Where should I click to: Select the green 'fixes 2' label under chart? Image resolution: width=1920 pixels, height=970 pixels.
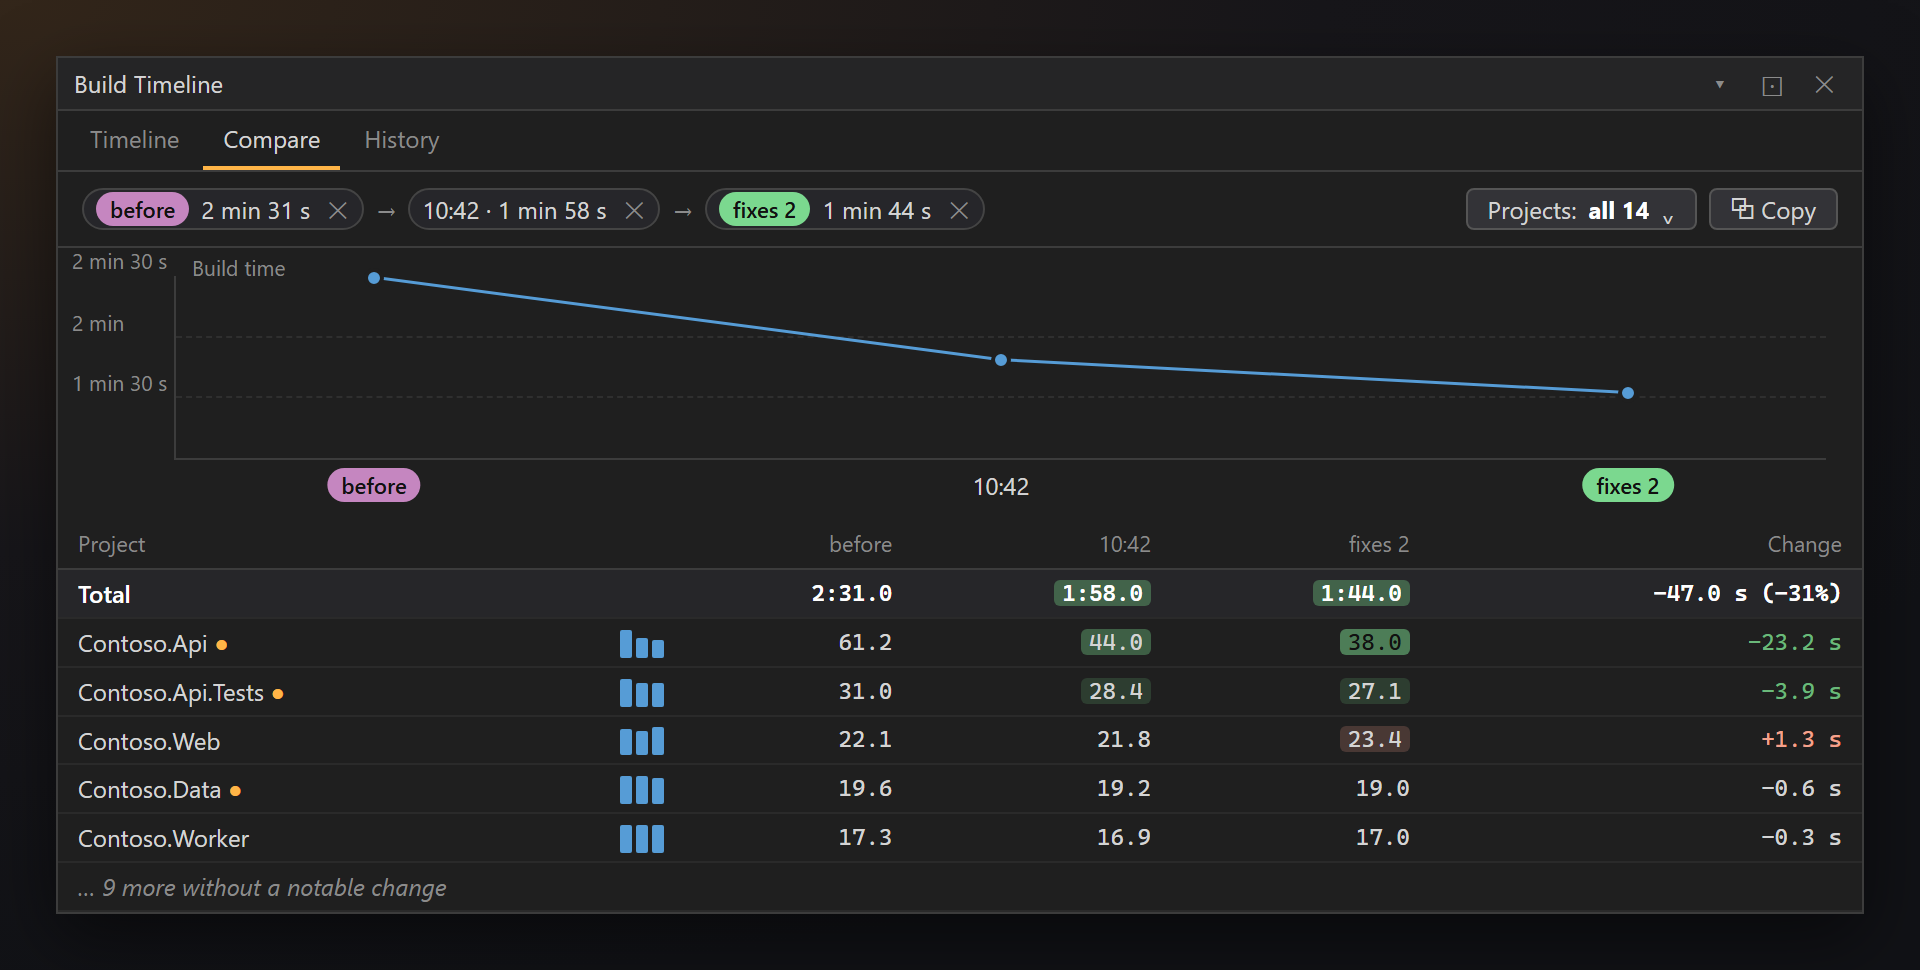pos(1627,486)
